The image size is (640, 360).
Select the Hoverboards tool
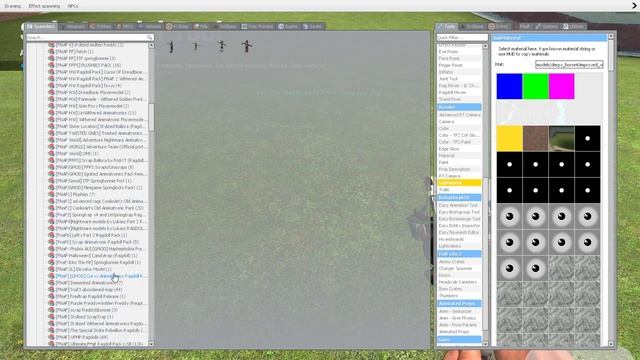click(459, 239)
